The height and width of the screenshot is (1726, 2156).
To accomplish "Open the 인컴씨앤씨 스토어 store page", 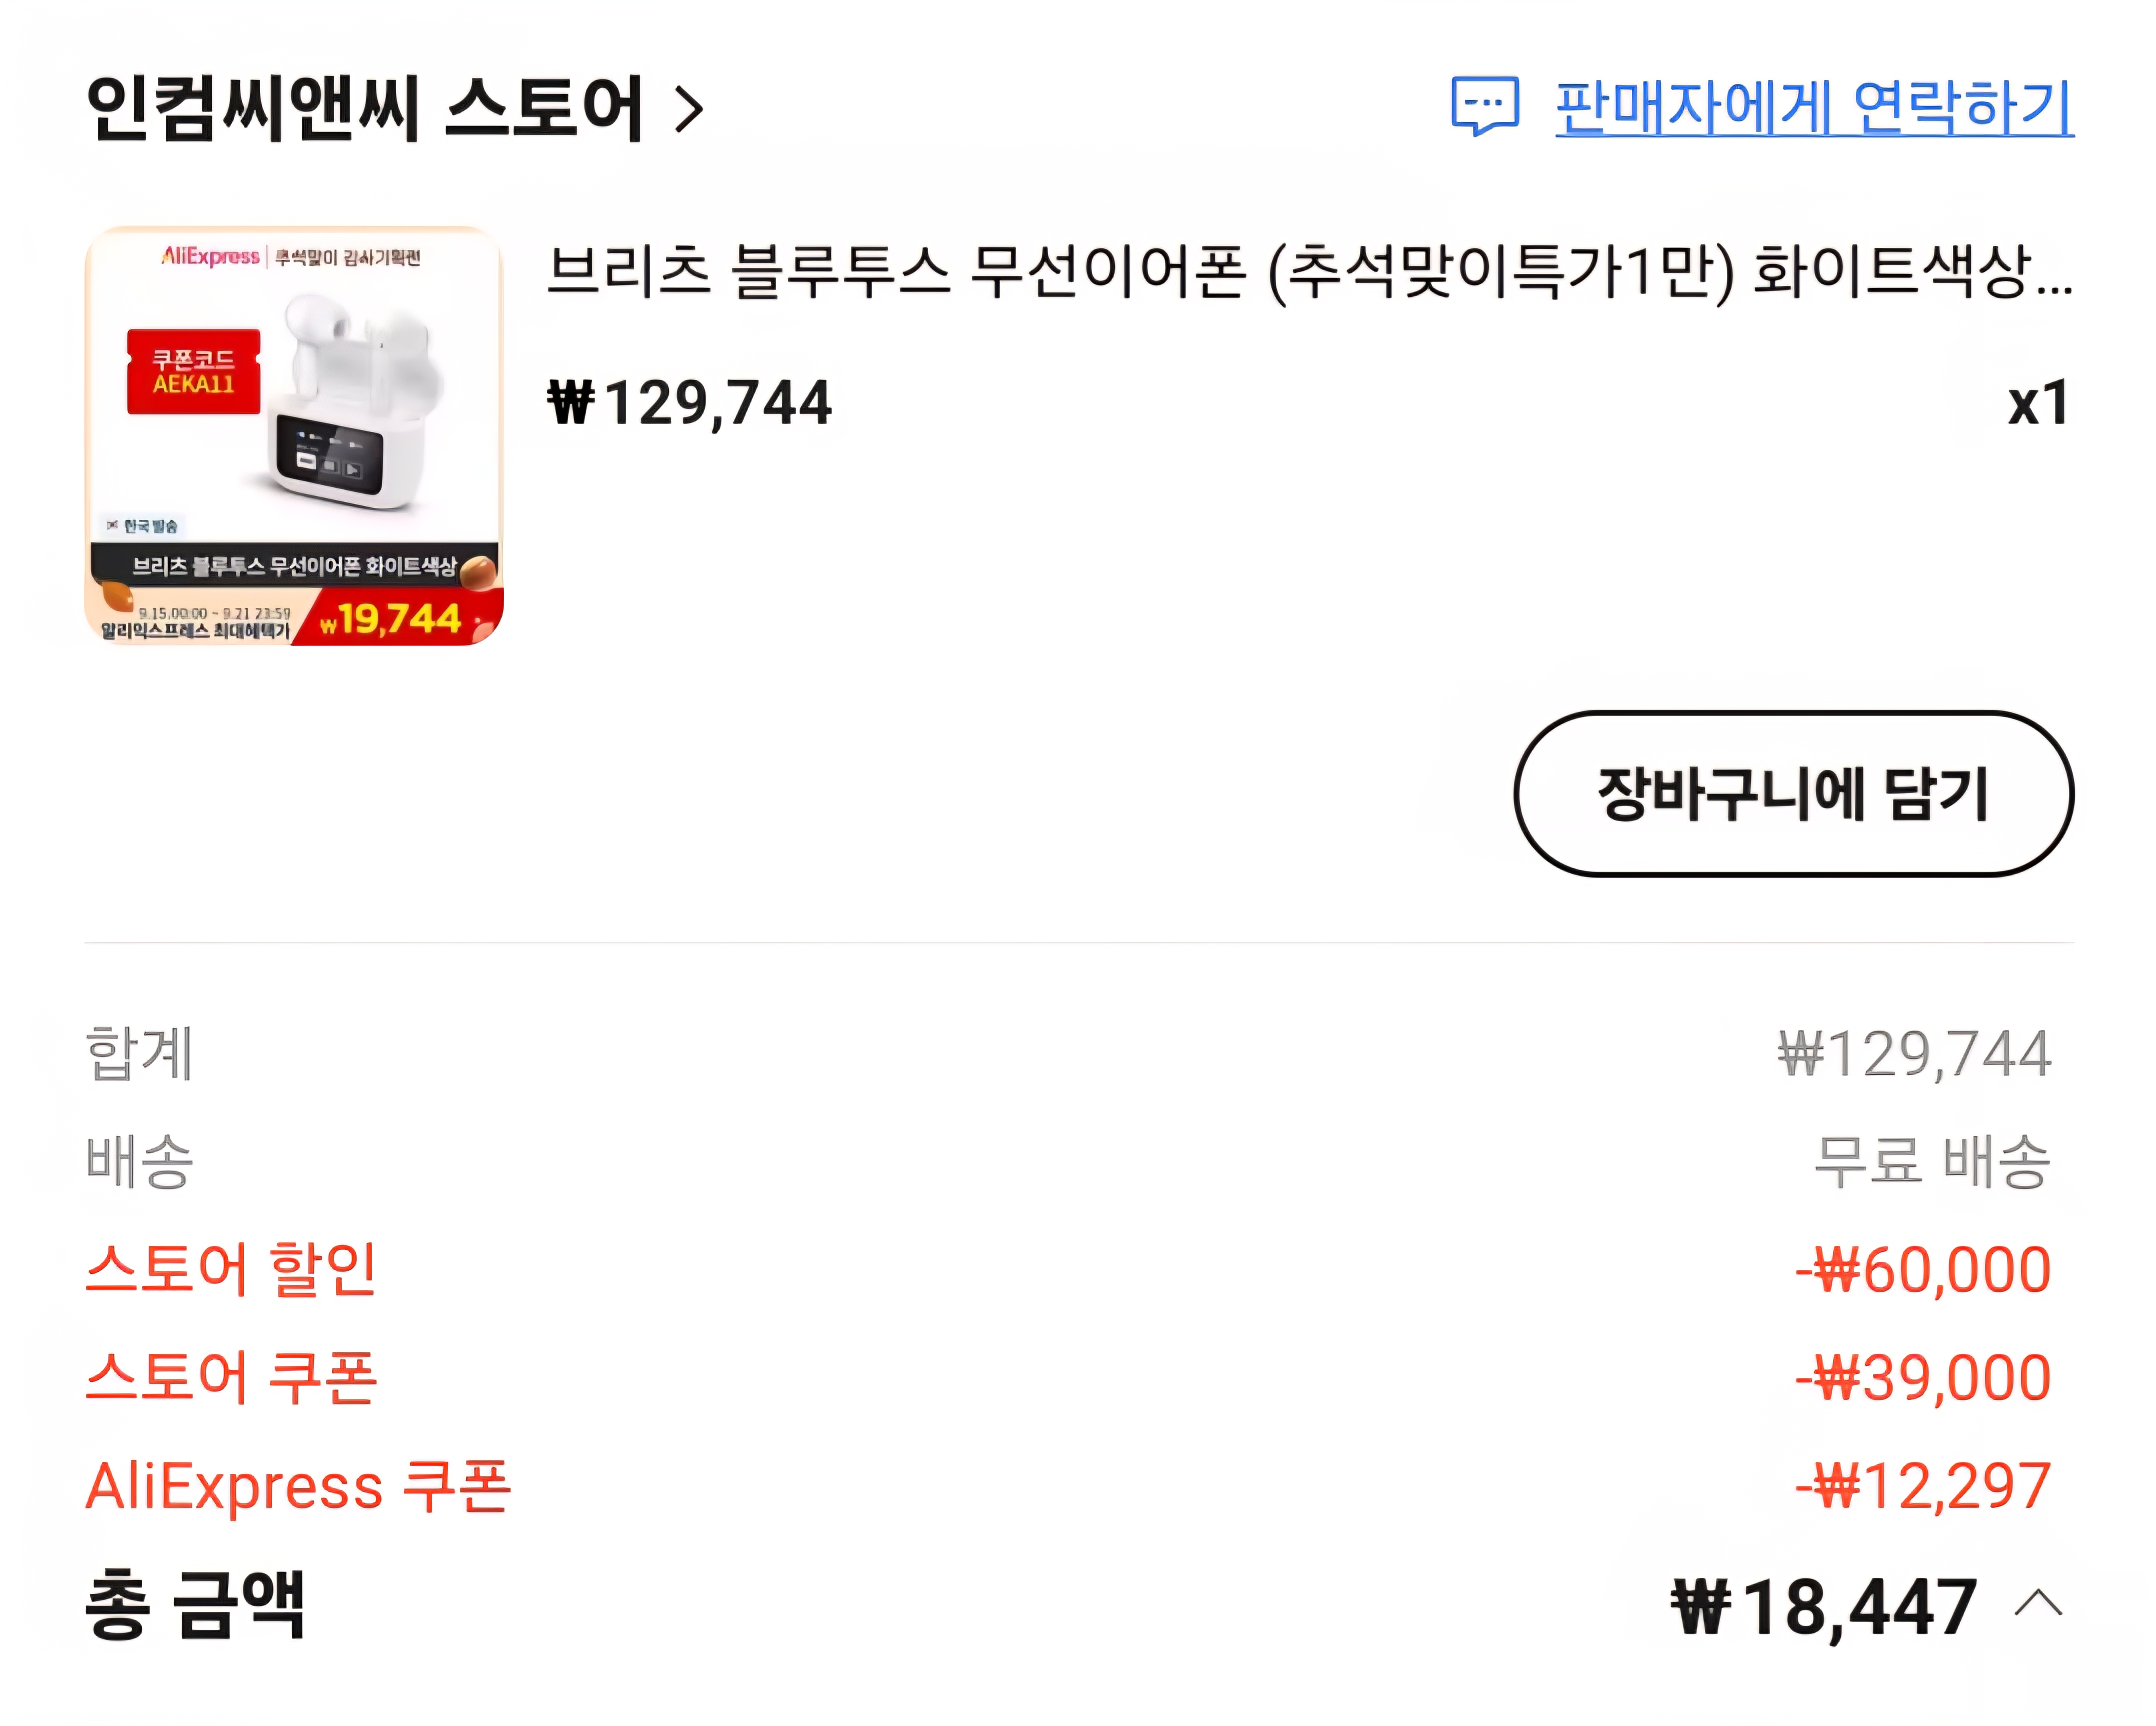I will (x=364, y=108).
